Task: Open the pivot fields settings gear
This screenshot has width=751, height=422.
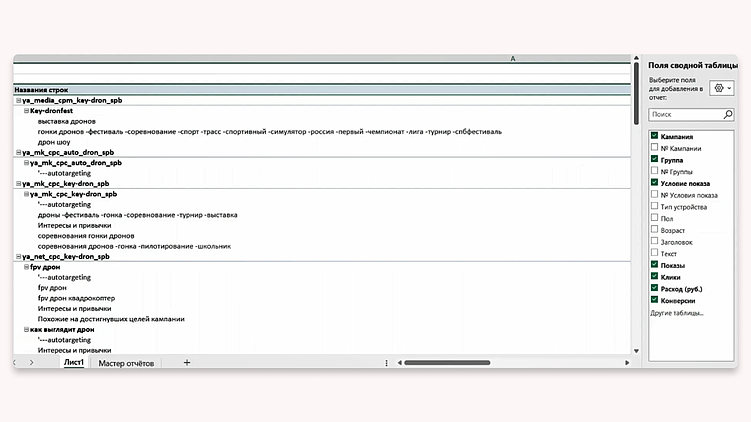Action: coord(722,88)
